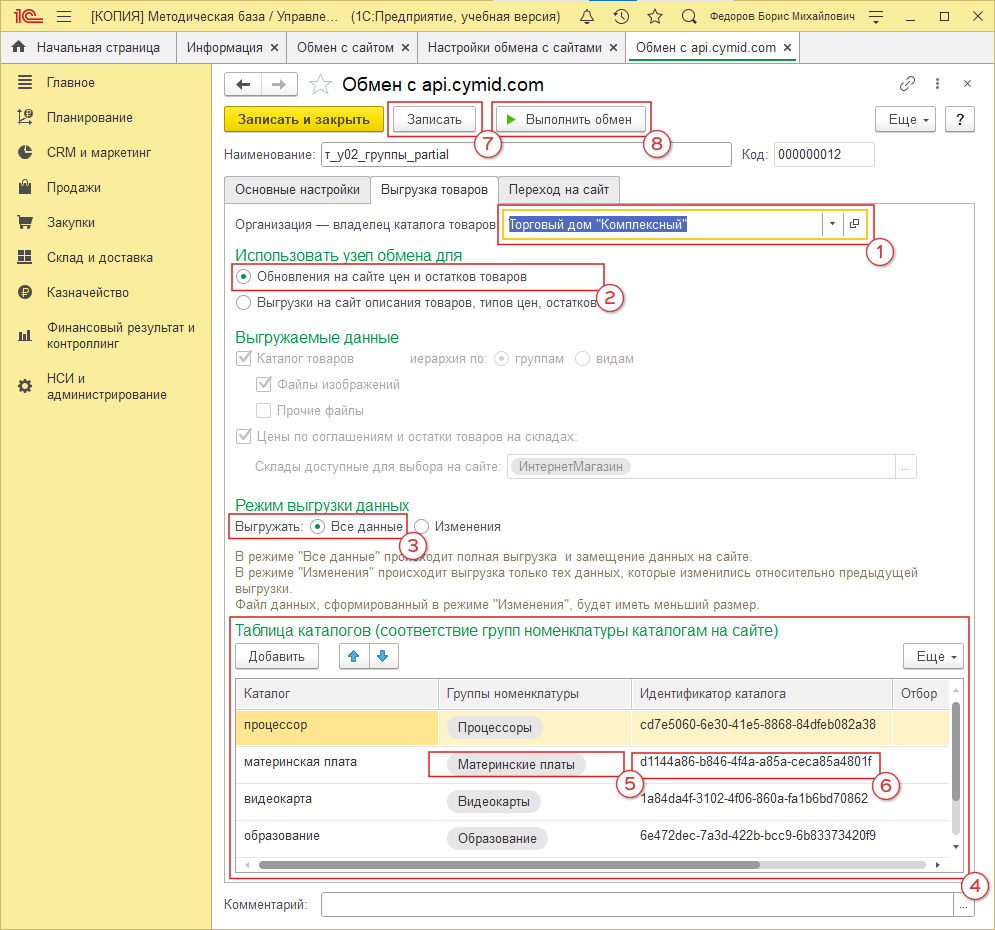
Task: Open the notifications bell icon
Action: (x=588, y=17)
